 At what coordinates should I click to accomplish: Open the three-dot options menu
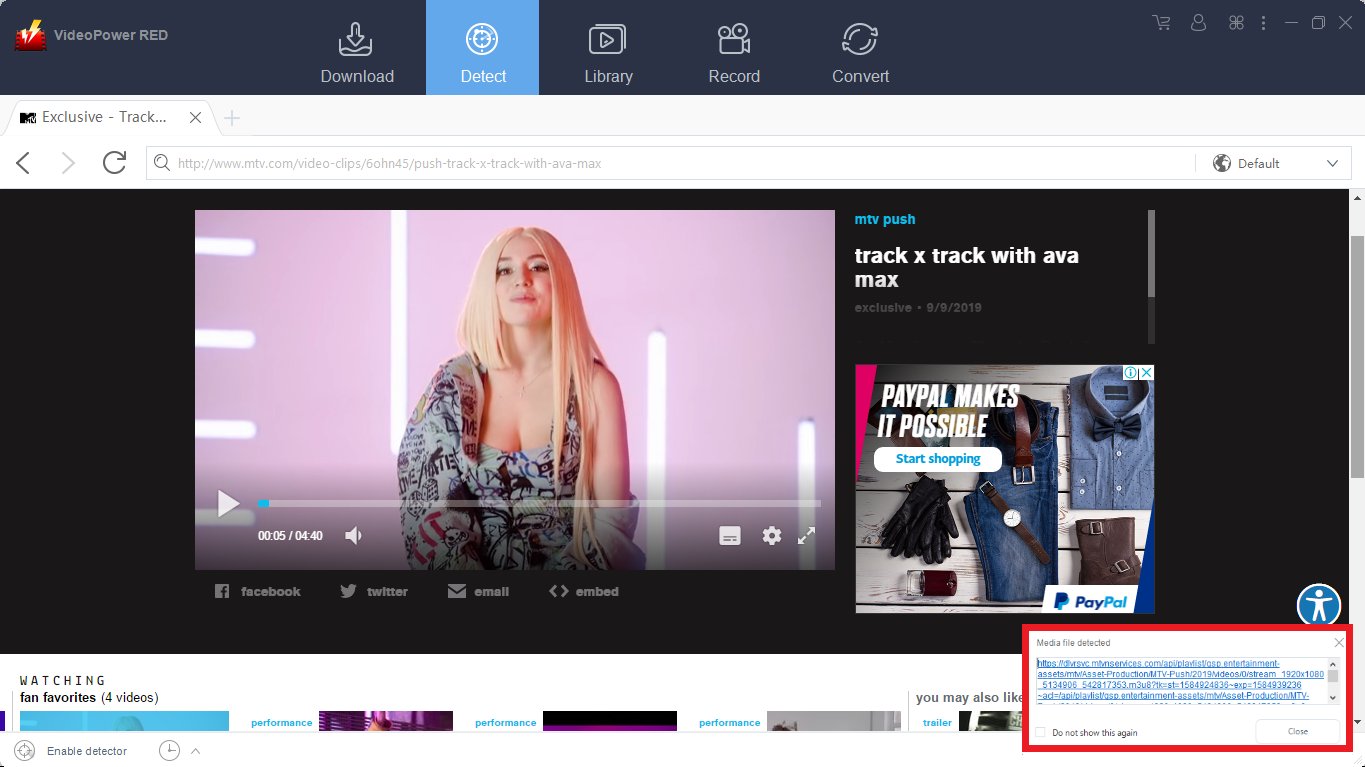pos(1264,22)
